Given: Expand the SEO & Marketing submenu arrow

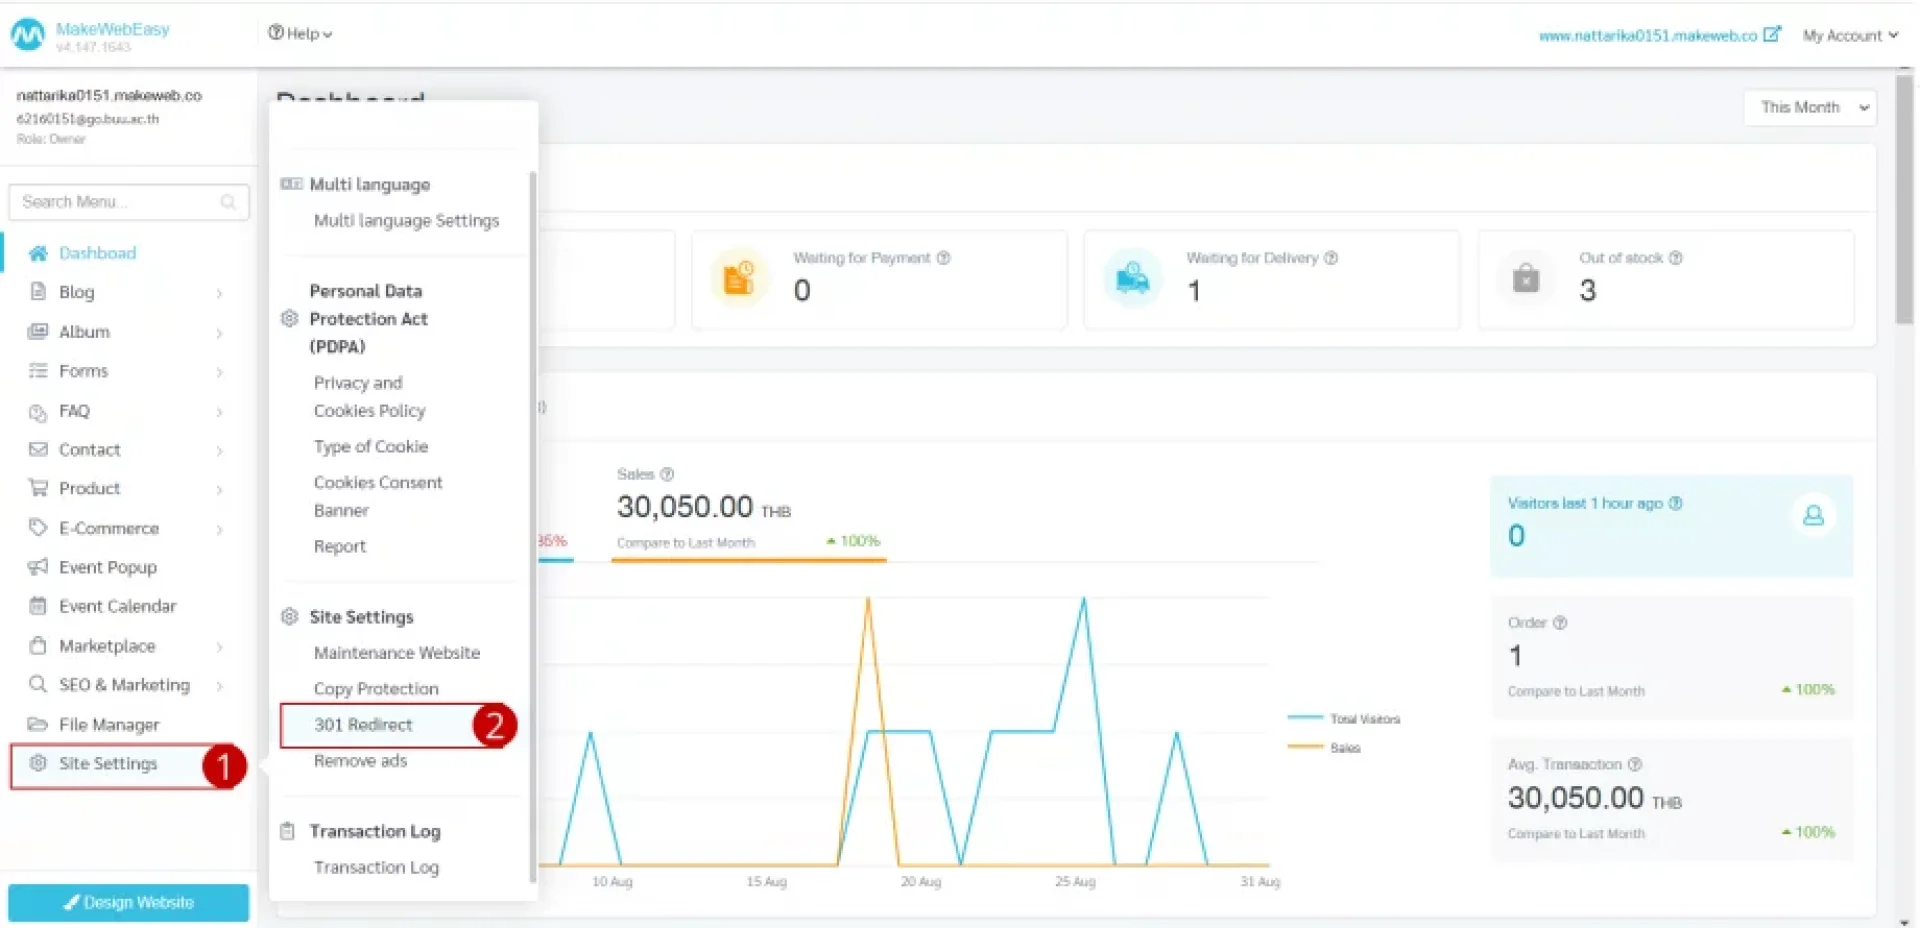Looking at the screenshot, I should [x=219, y=686].
